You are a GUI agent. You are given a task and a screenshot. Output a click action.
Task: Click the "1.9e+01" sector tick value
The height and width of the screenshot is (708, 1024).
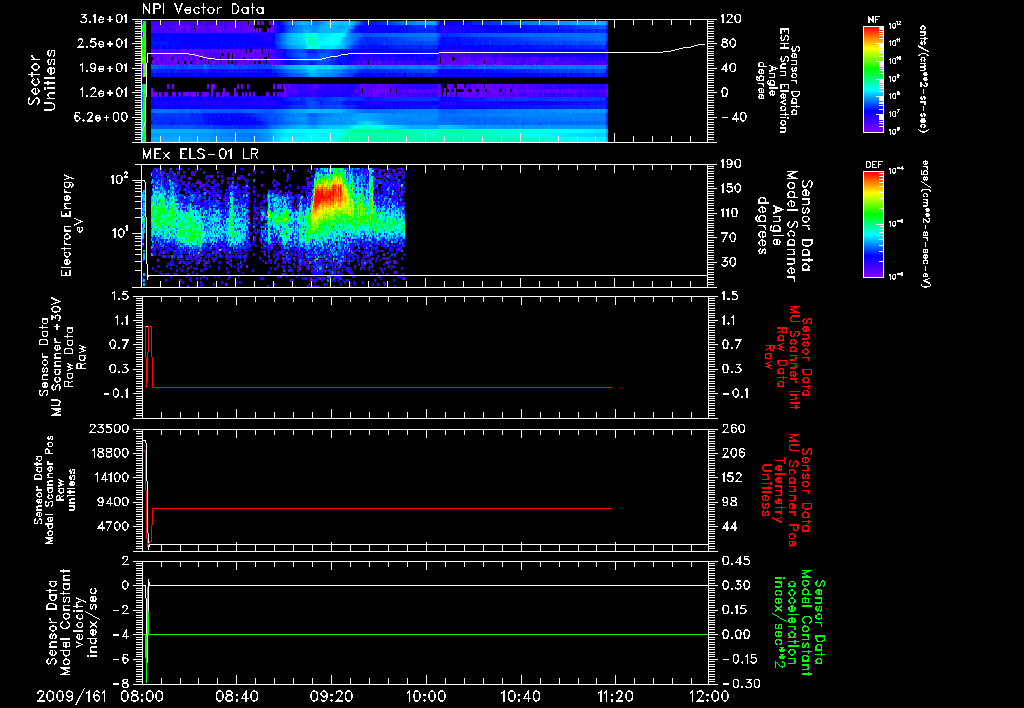102,68
